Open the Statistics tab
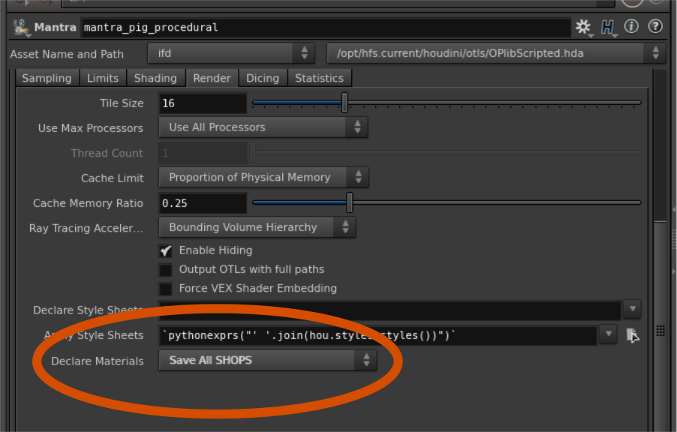677x432 pixels. pos(319,78)
